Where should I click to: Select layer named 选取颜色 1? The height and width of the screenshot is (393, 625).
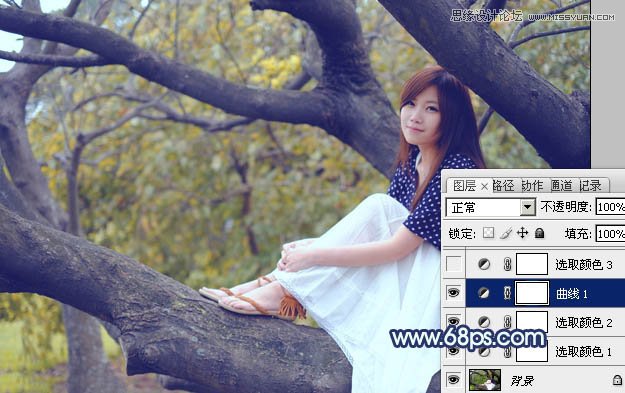tap(584, 351)
